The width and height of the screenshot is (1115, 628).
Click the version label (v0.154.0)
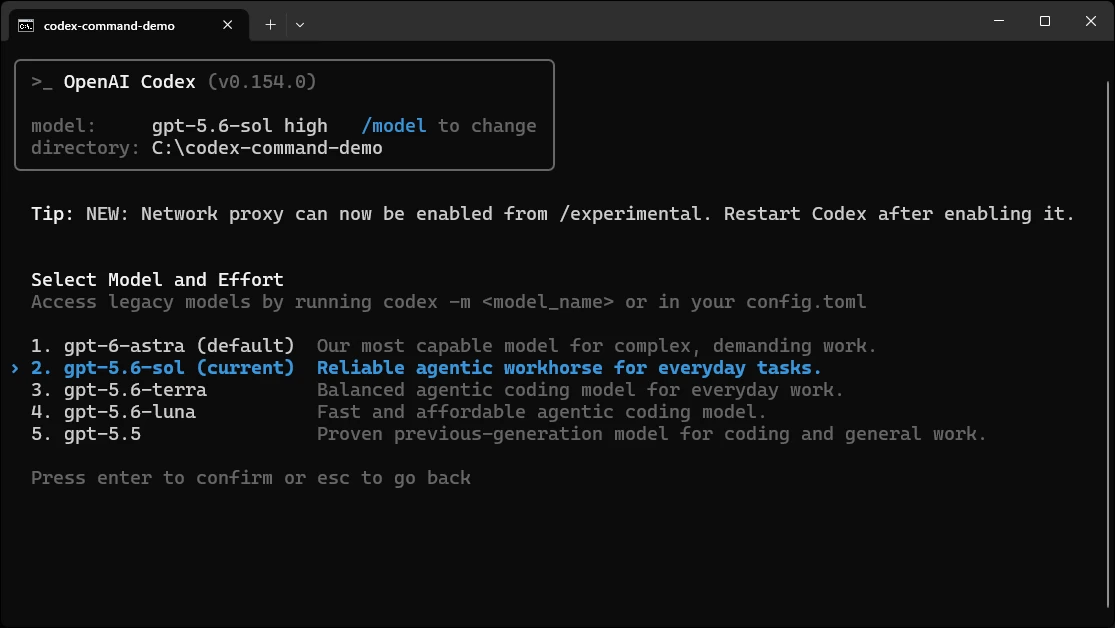262,82
